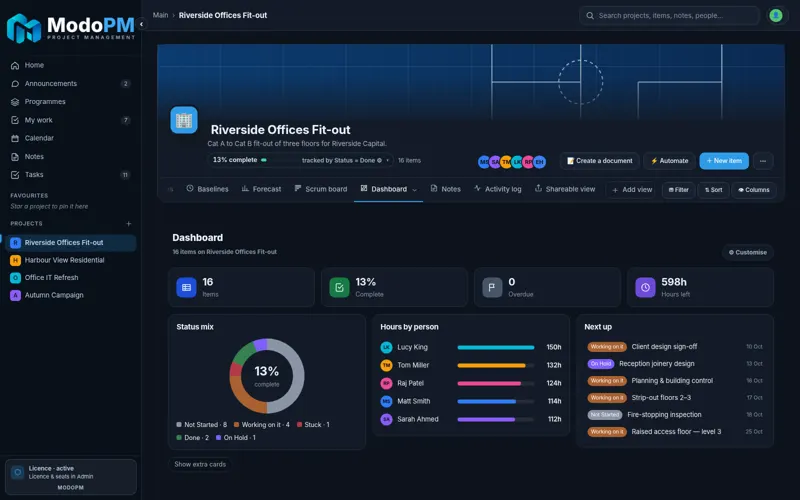800x500 pixels.
Task: Switch to the Forecast tab
Action: pyautogui.click(x=261, y=189)
